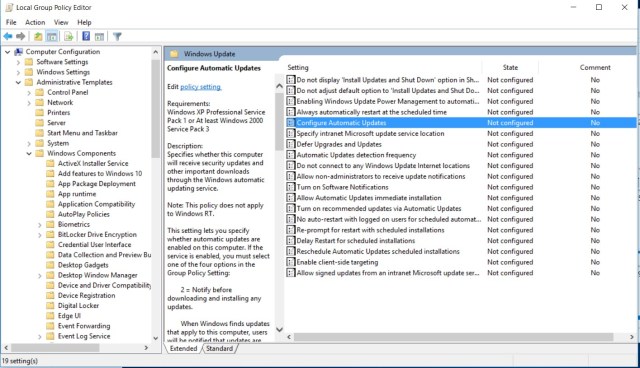
Task: Collapse the Windows Components node
Action: pos(29,153)
